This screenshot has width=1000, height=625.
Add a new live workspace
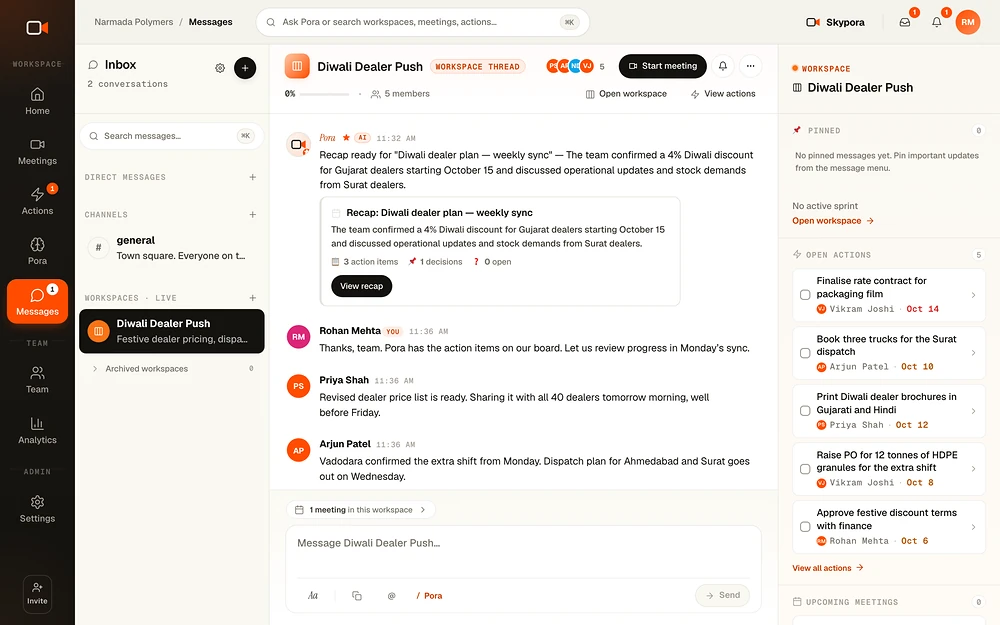[x=253, y=298]
